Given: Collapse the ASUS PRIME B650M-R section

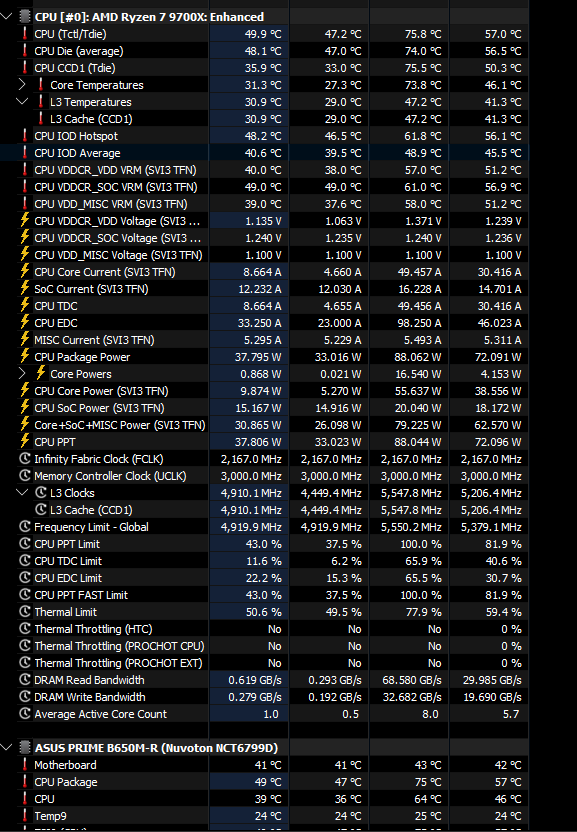Looking at the screenshot, I should coord(6,747).
